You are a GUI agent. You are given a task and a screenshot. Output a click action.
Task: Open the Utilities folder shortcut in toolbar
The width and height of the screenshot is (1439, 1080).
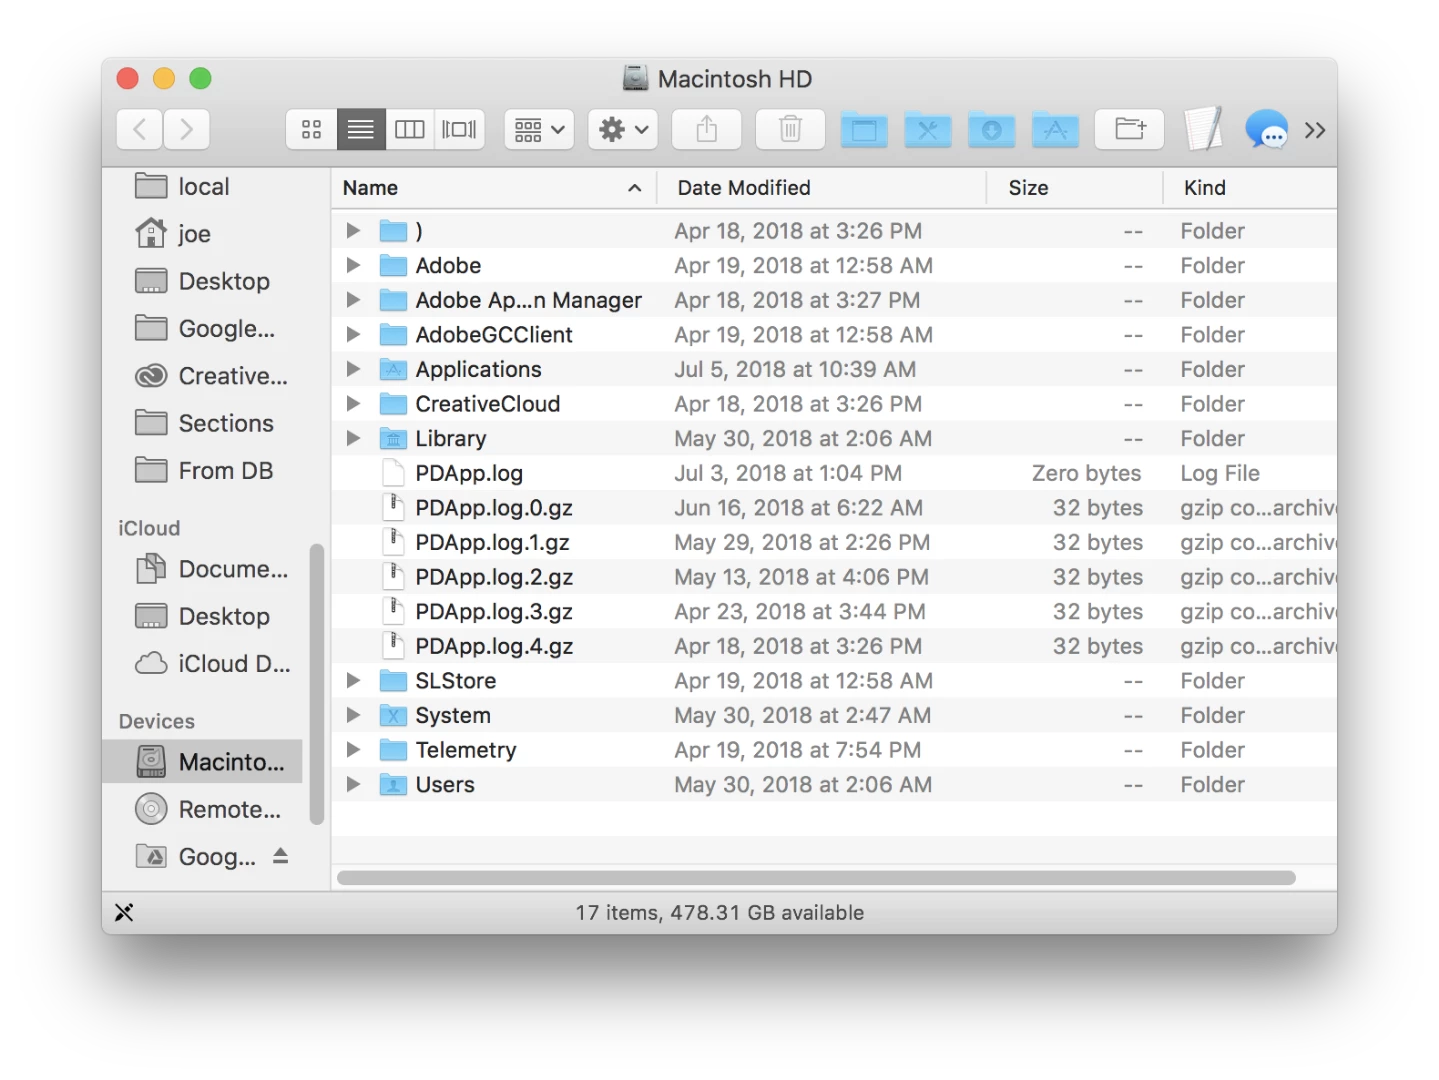928,130
